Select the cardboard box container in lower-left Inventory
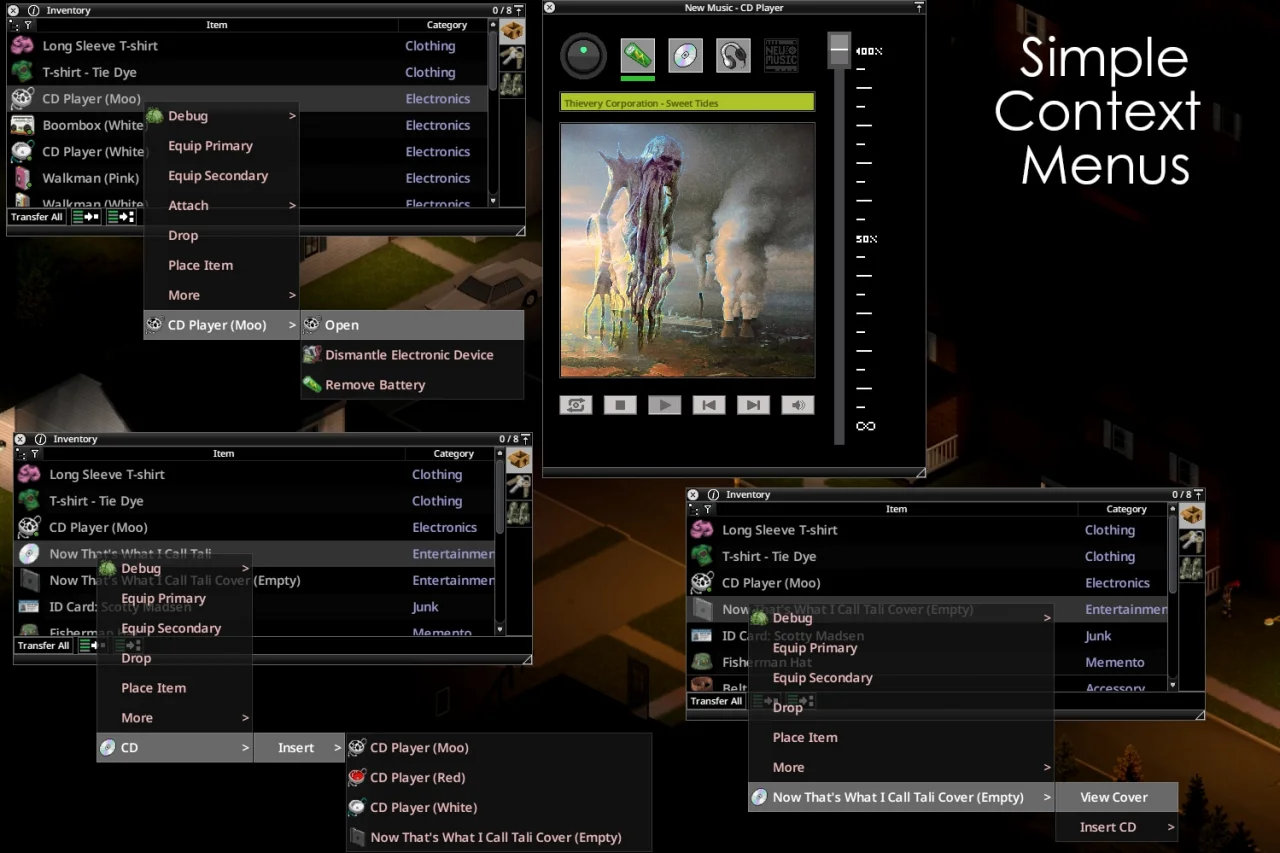This screenshot has height=853, width=1280. [x=519, y=460]
